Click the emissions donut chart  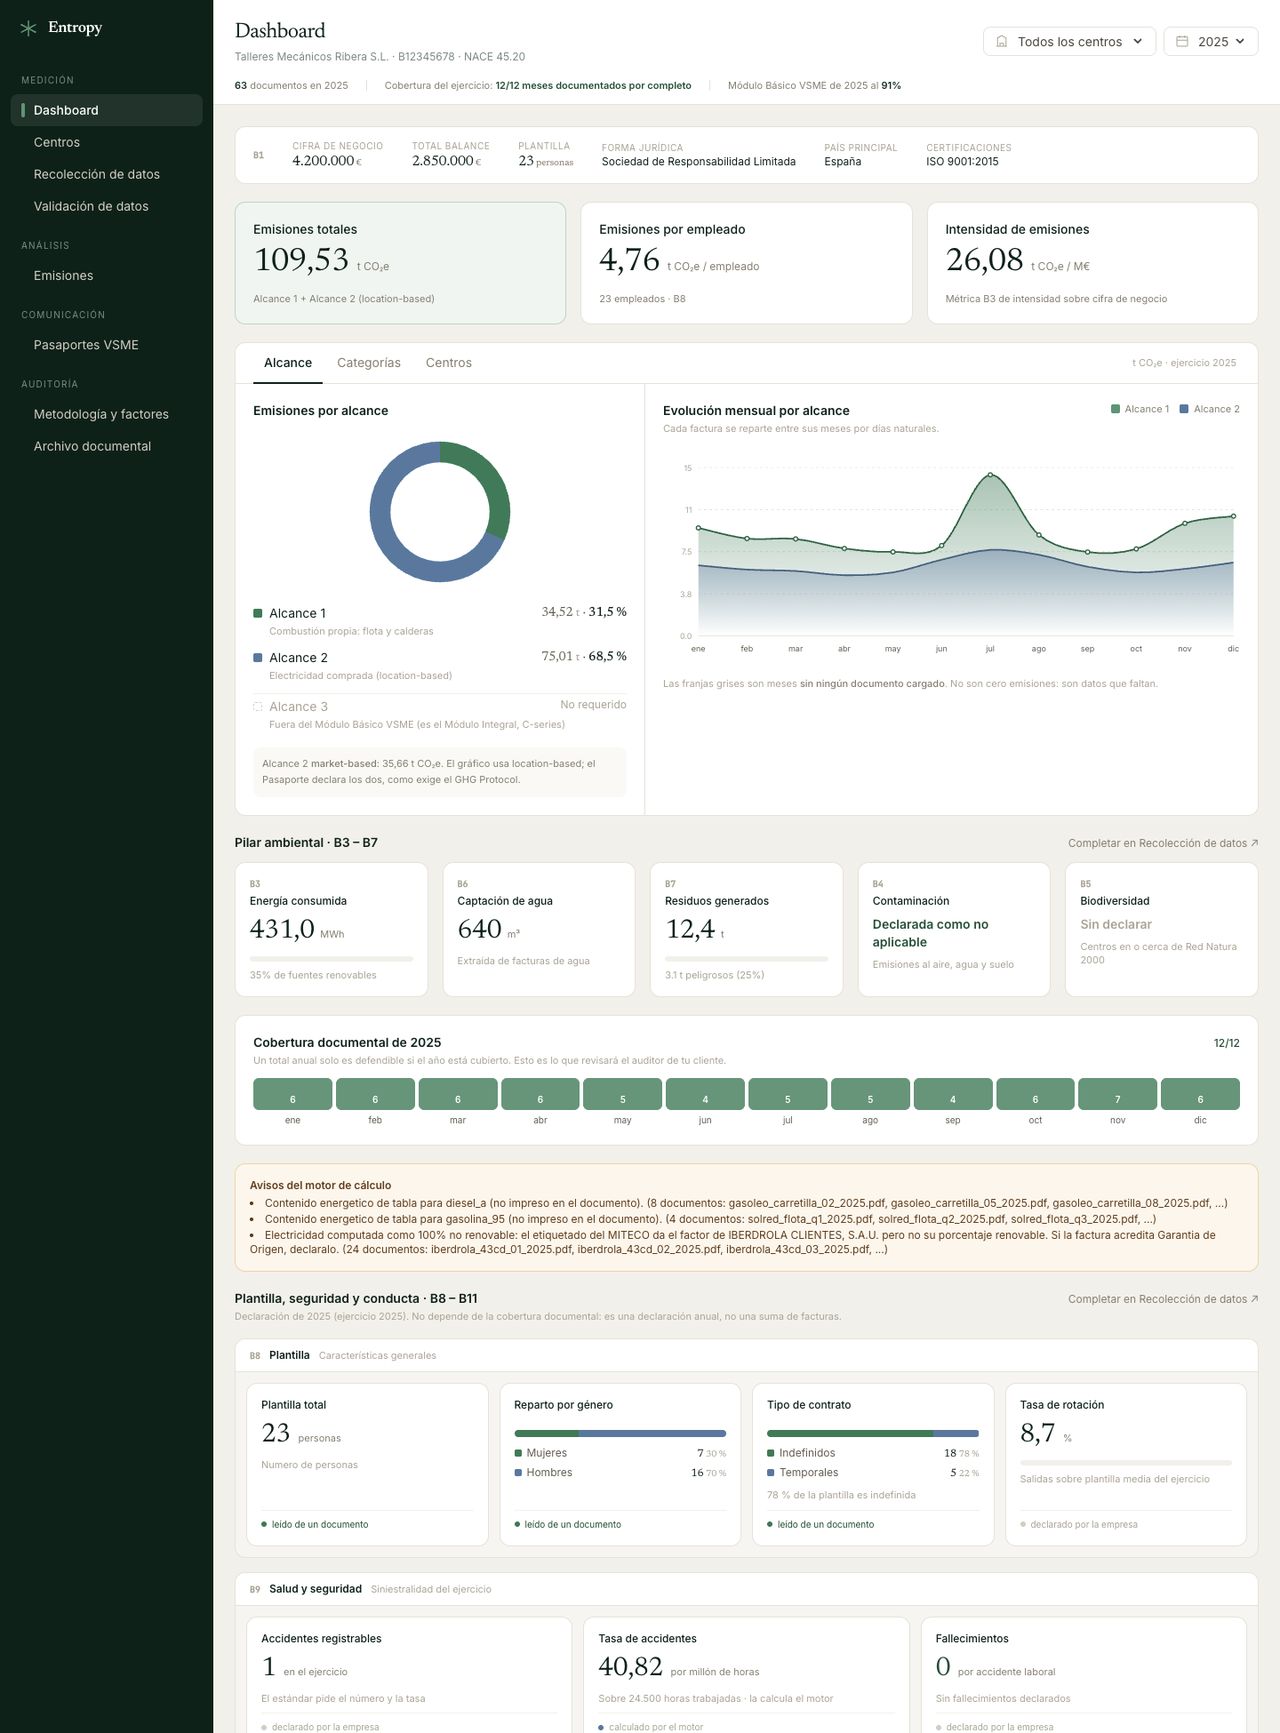pyautogui.click(x=440, y=512)
